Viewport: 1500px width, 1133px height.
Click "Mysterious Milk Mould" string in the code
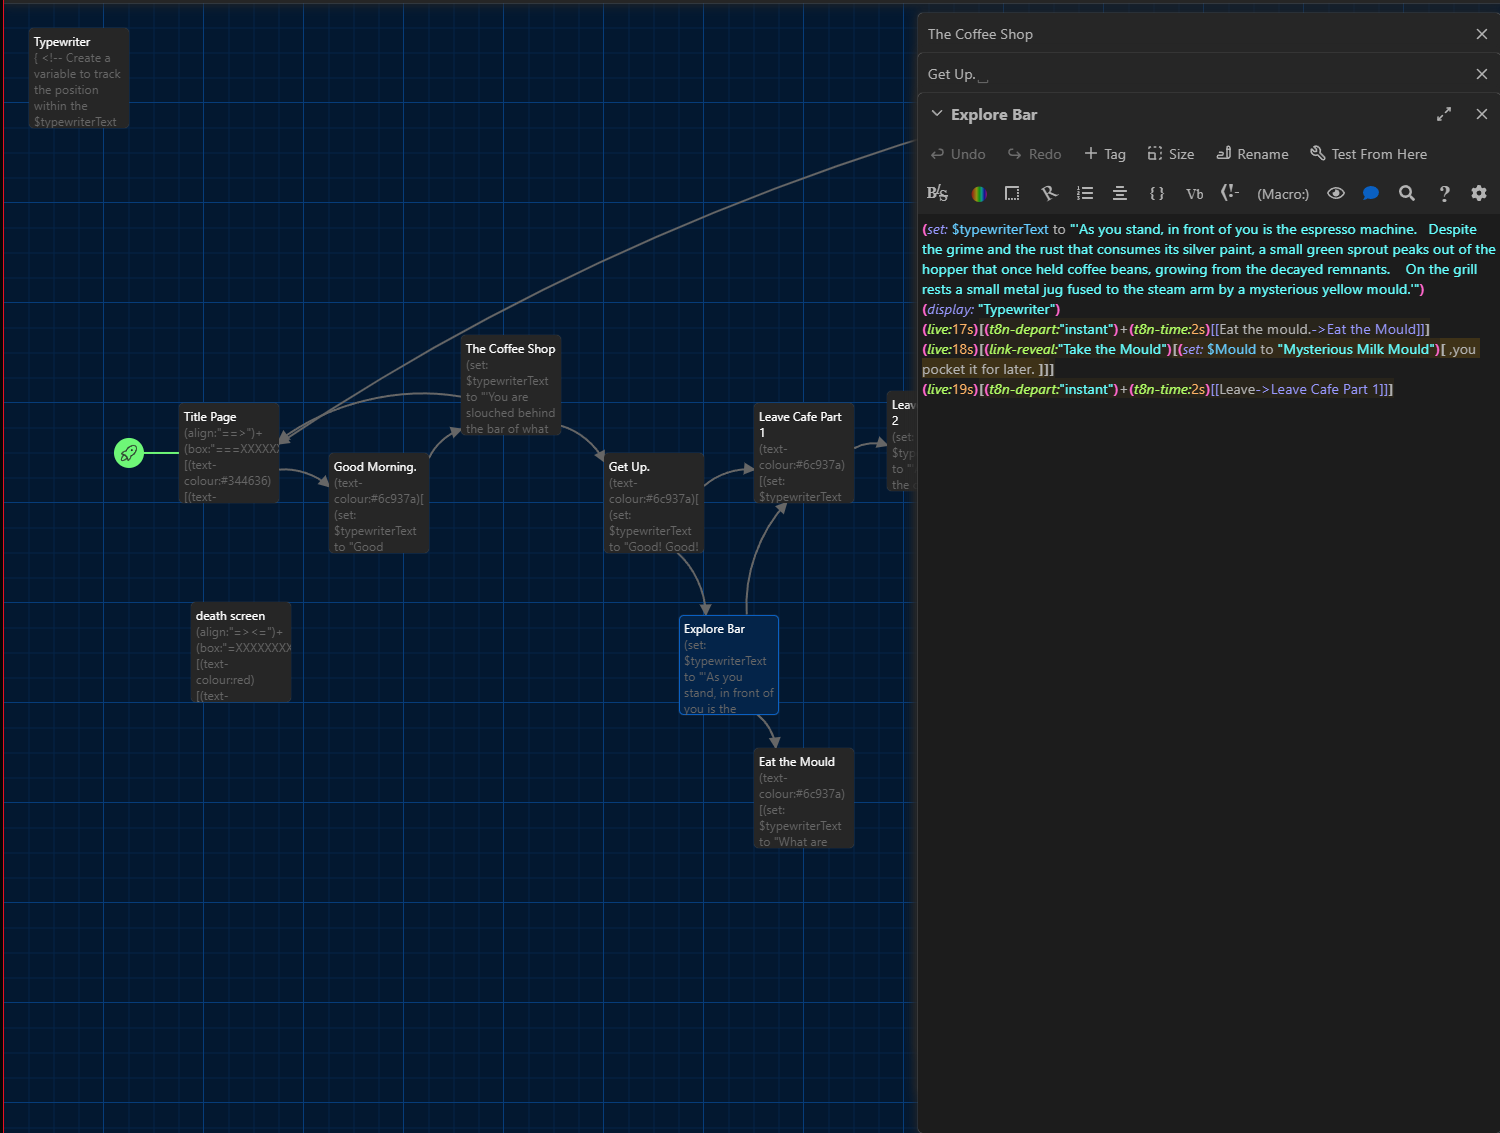click(1357, 349)
